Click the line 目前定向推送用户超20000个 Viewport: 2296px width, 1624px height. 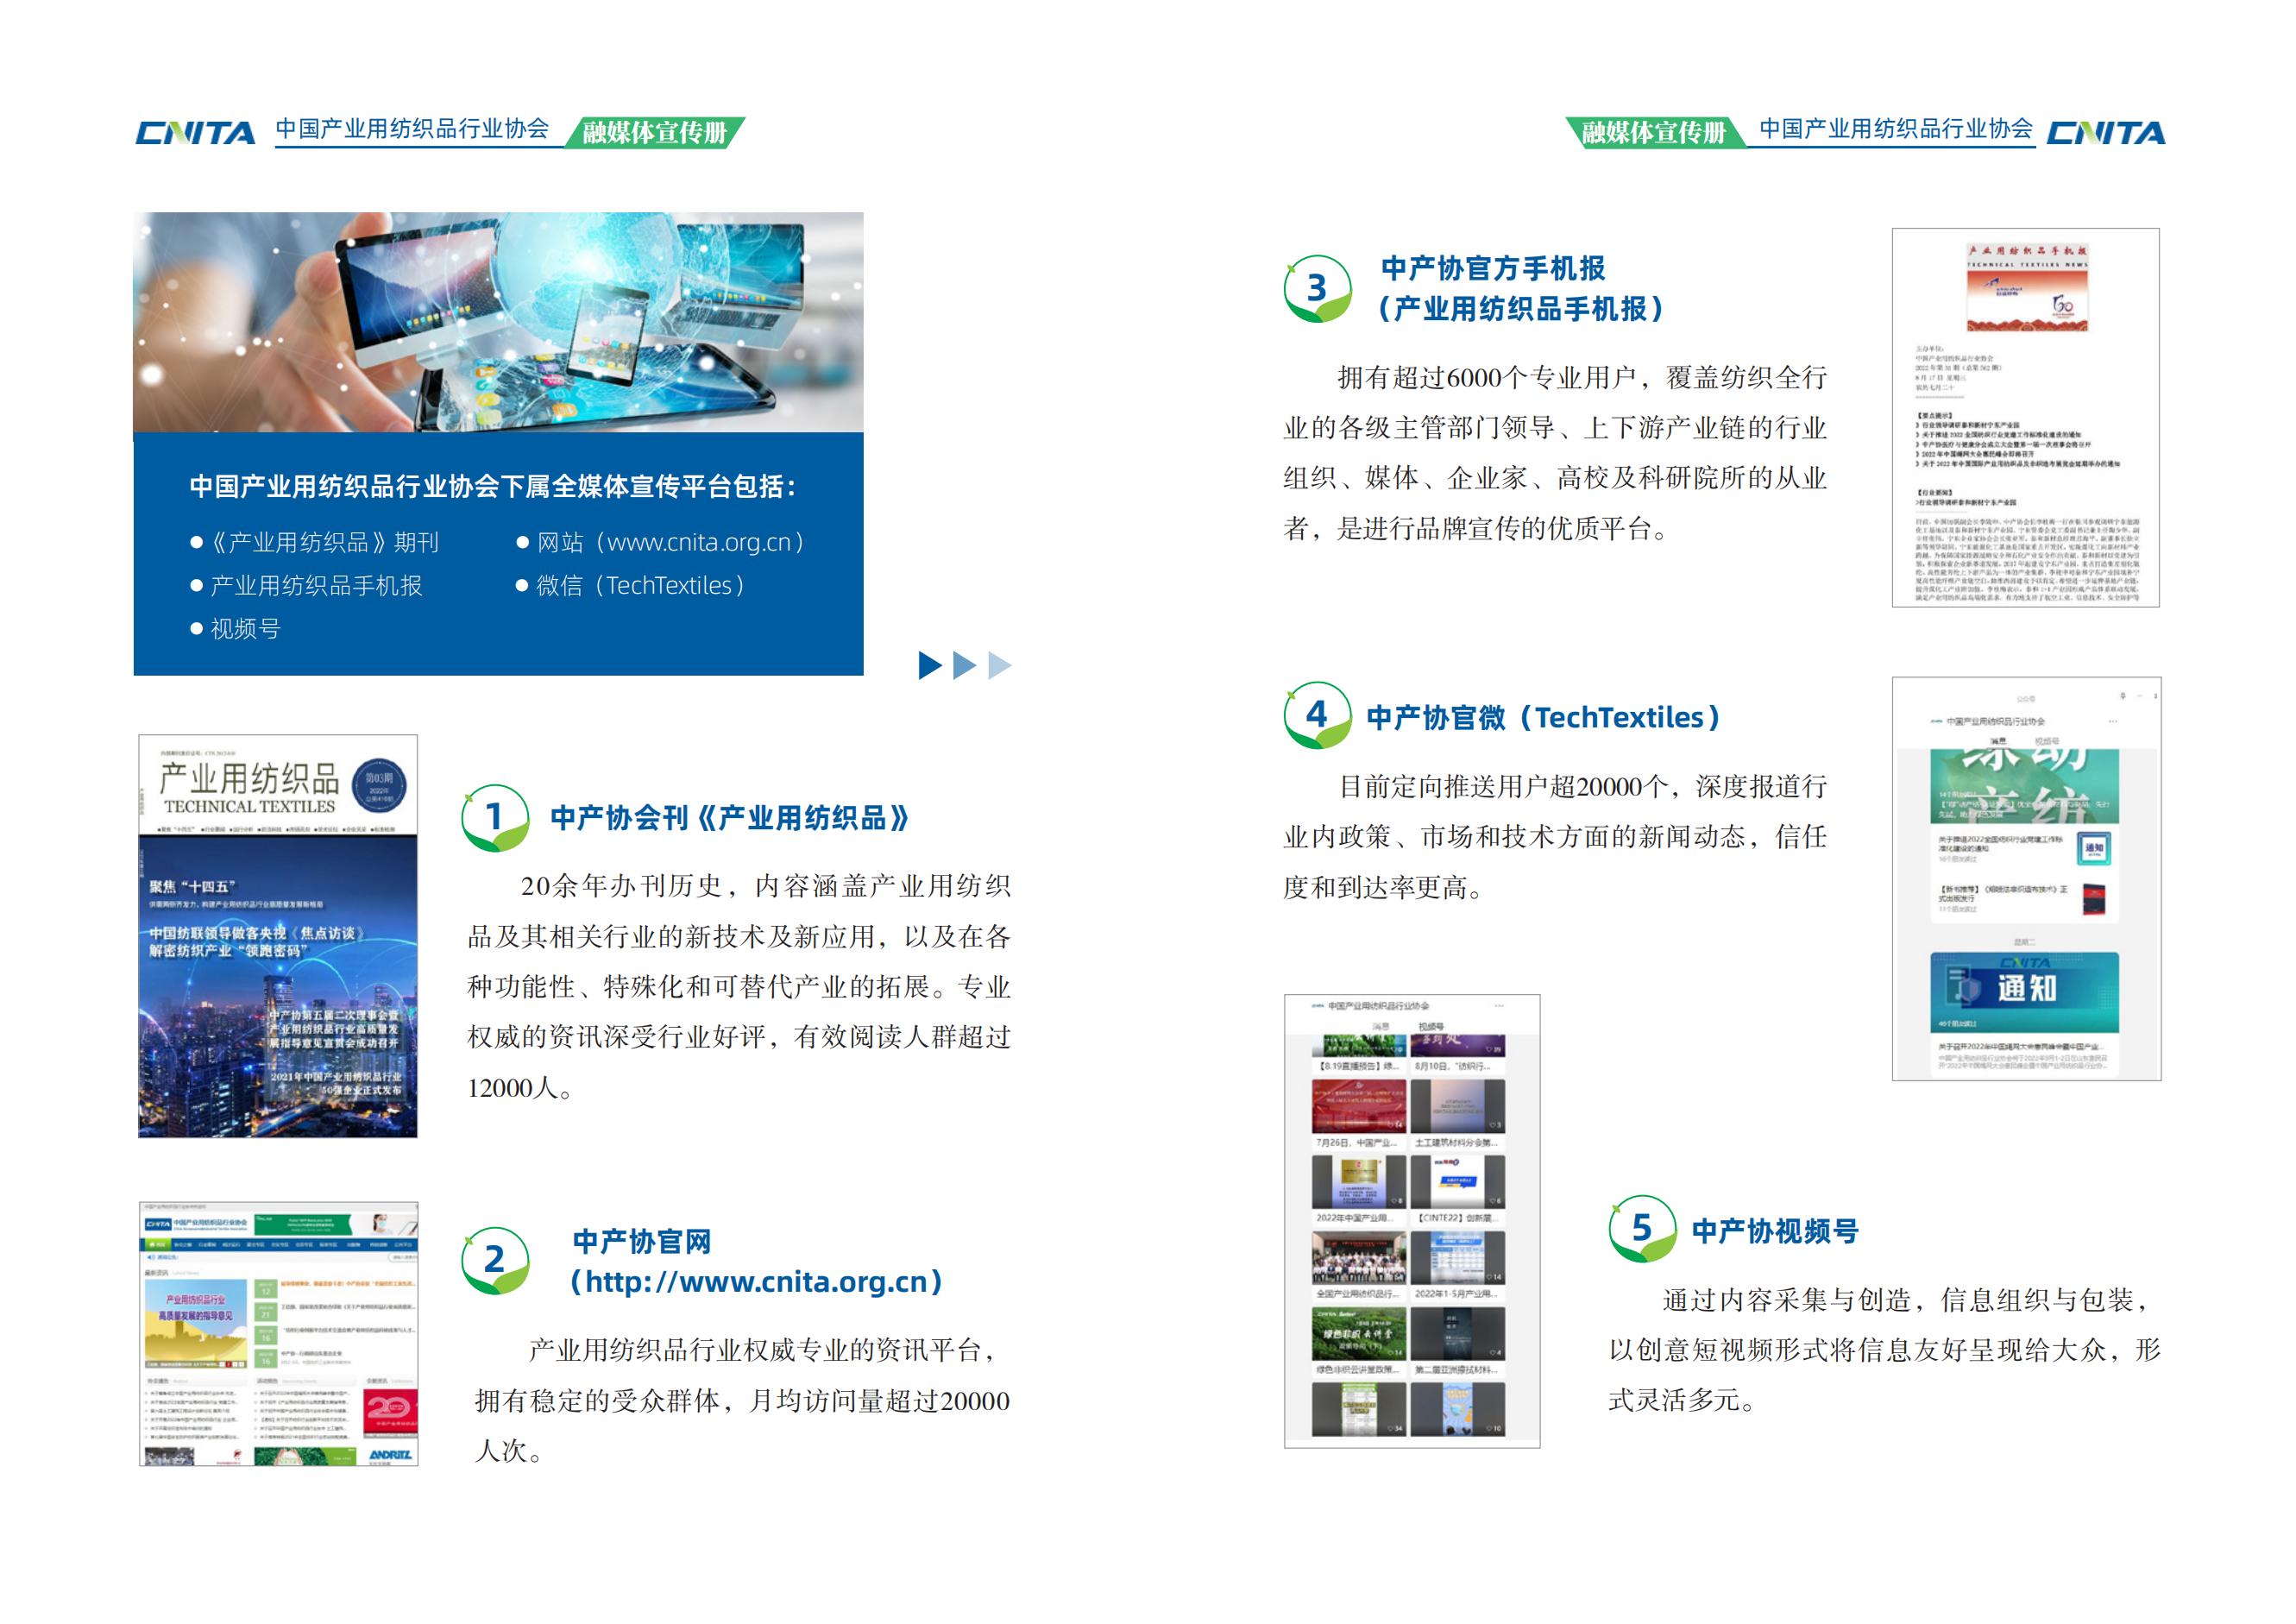[x=1583, y=787]
